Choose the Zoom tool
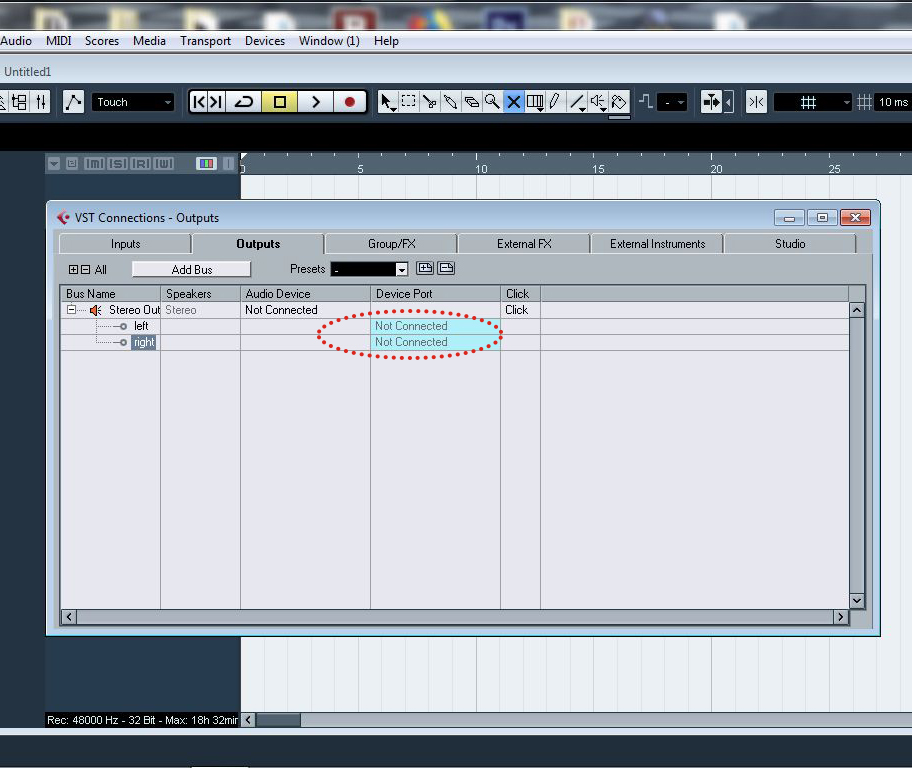The image size is (912, 768). (x=493, y=101)
